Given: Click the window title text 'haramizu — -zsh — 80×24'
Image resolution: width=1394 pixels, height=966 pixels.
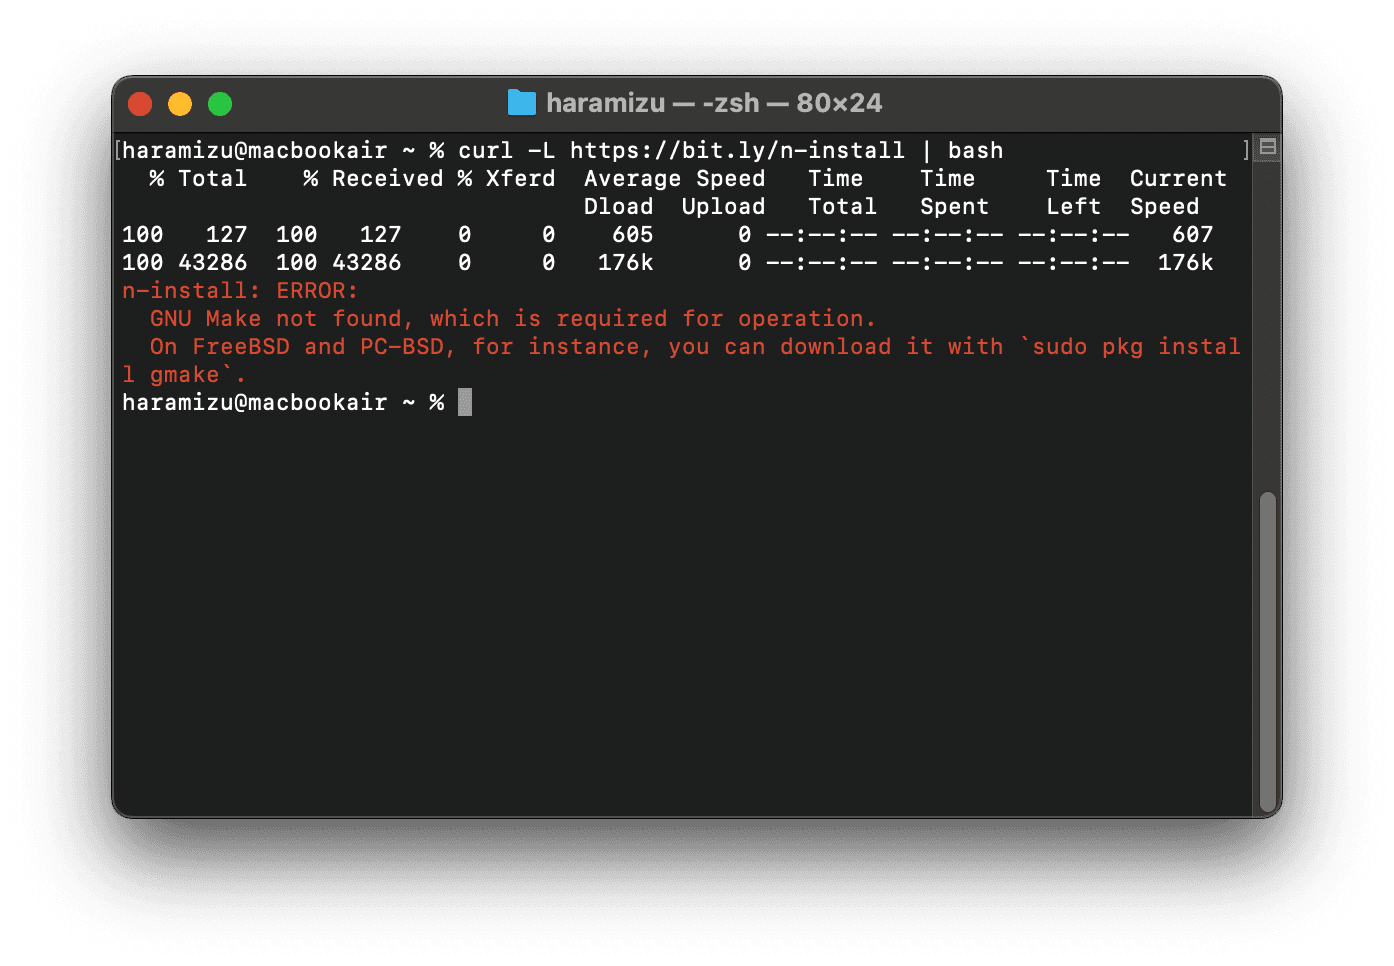Looking at the screenshot, I should [x=714, y=103].
